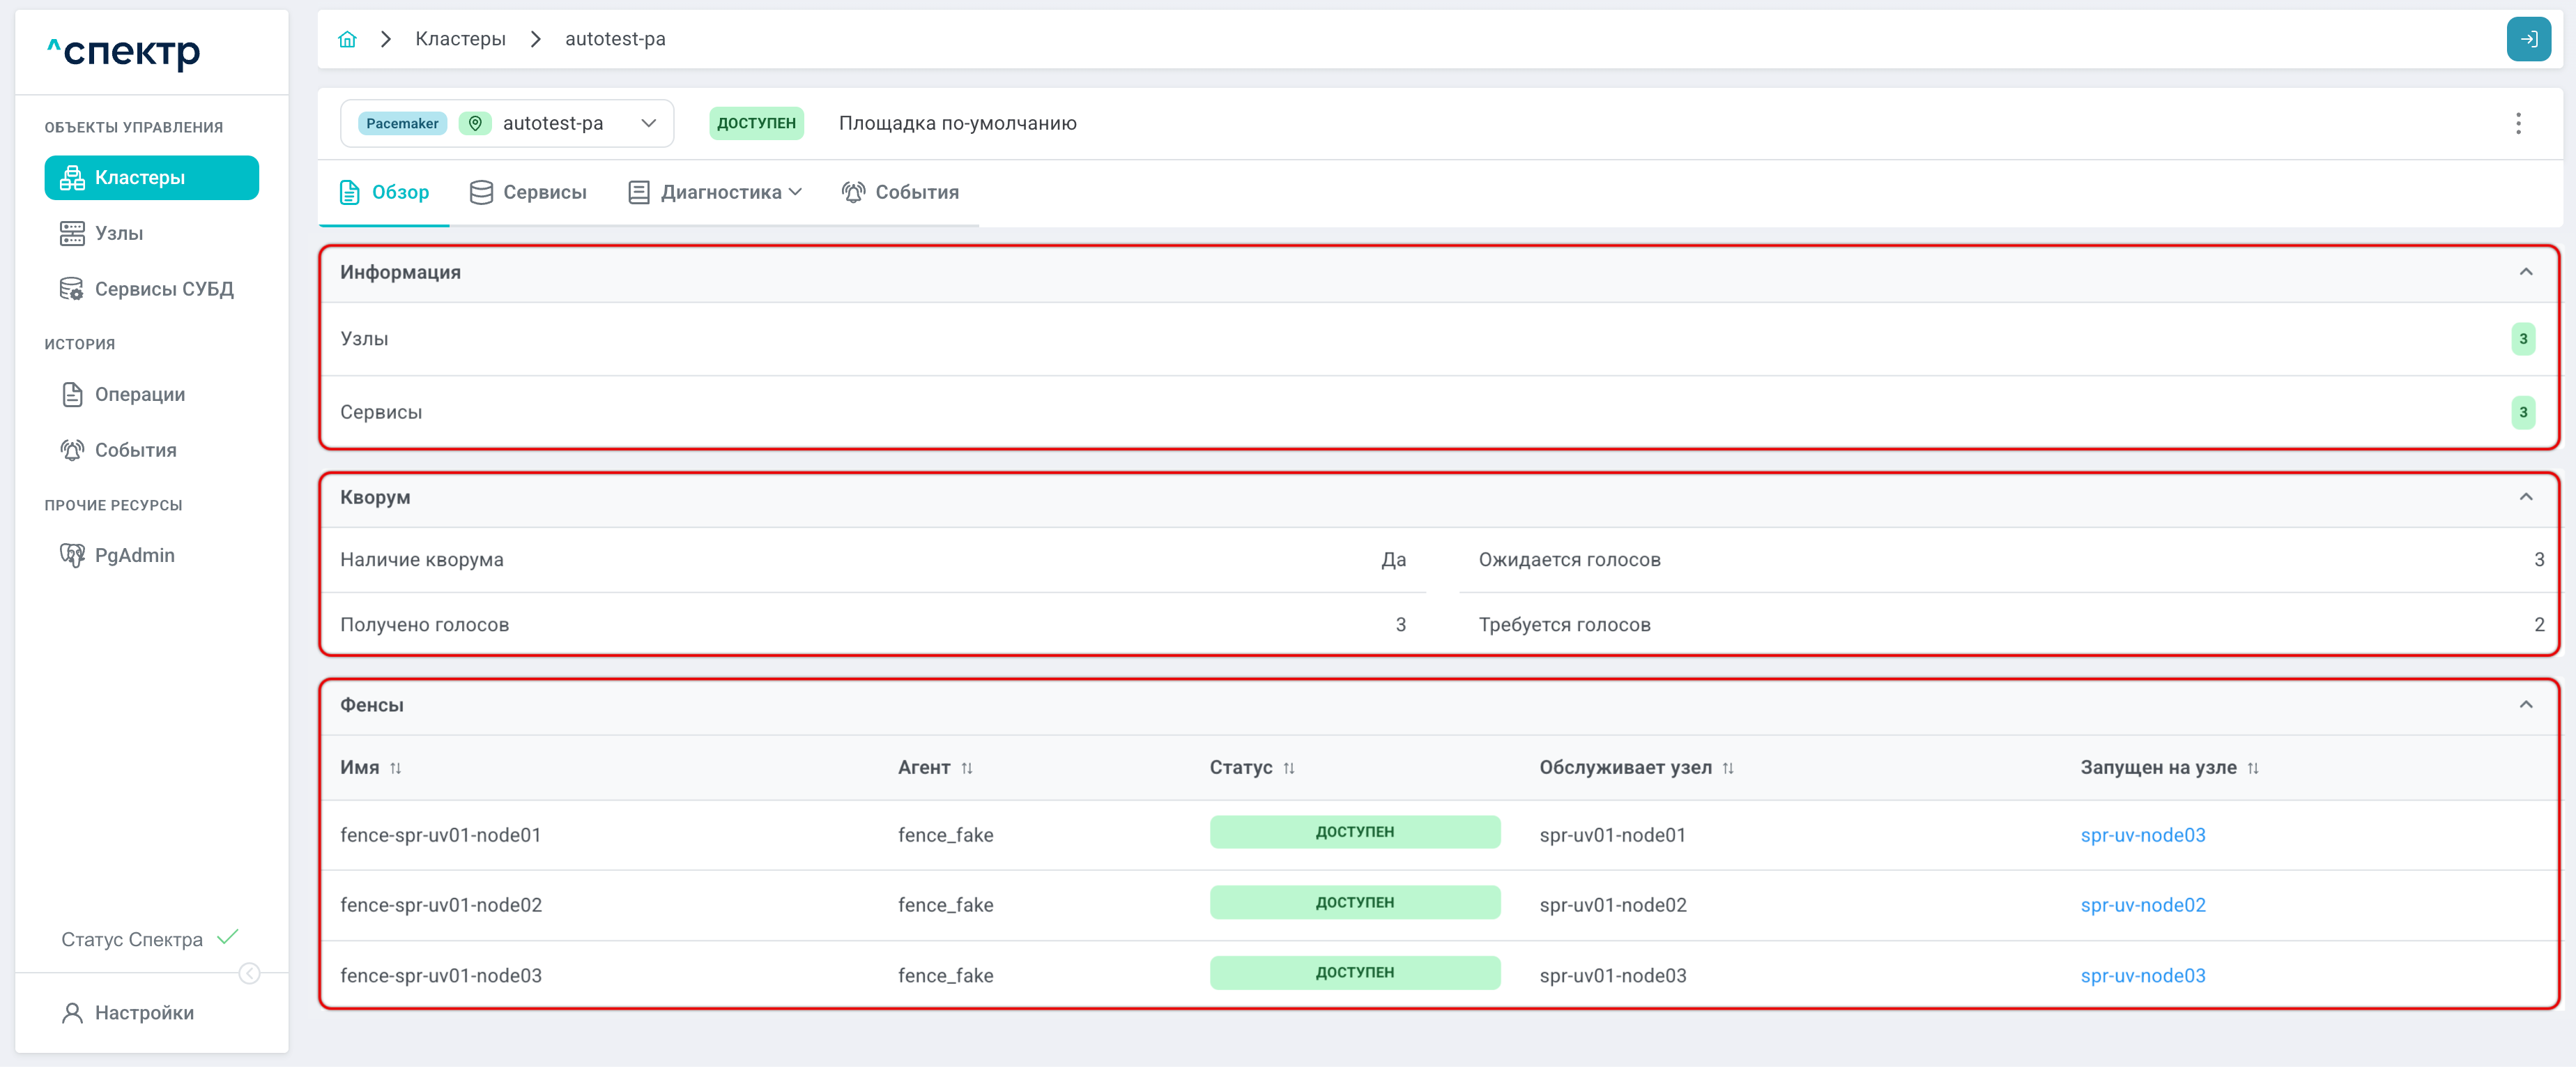Sort fences by Агент column
Image resolution: width=2576 pixels, height=1071 pixels.
coord(966,768)
